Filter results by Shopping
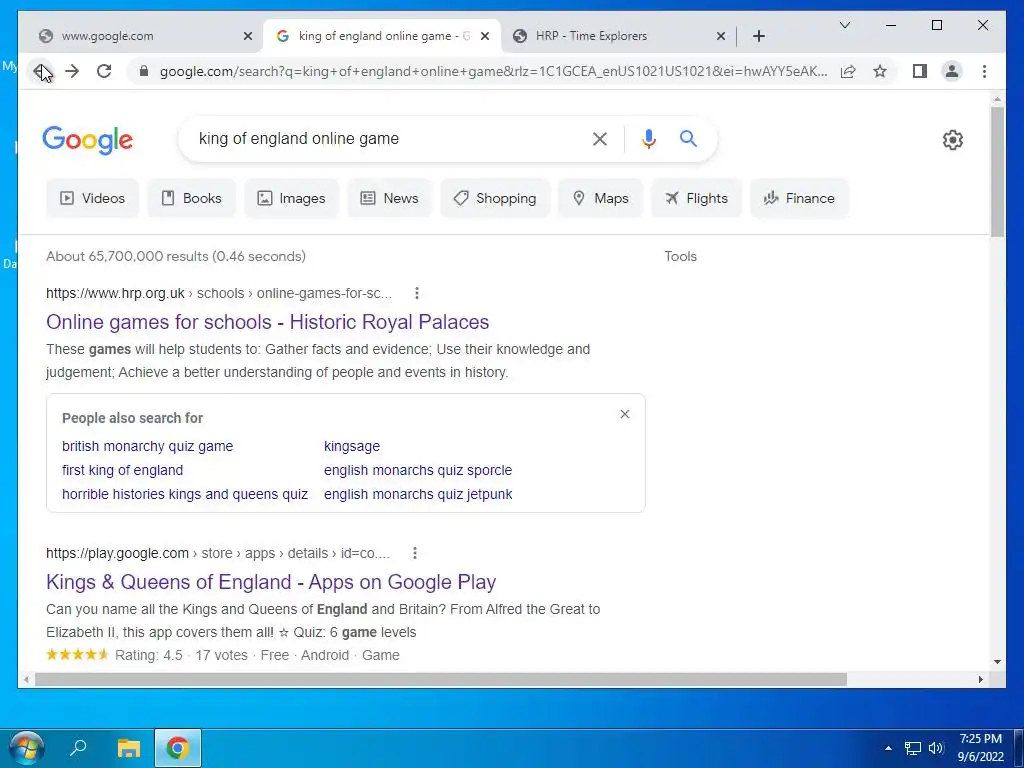Screen dimensions: 1024x768 (495, 198)
